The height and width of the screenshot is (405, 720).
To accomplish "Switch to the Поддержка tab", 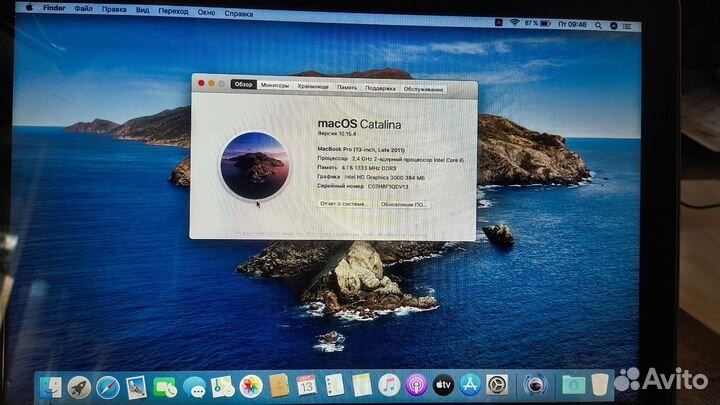I will (380, 88).
